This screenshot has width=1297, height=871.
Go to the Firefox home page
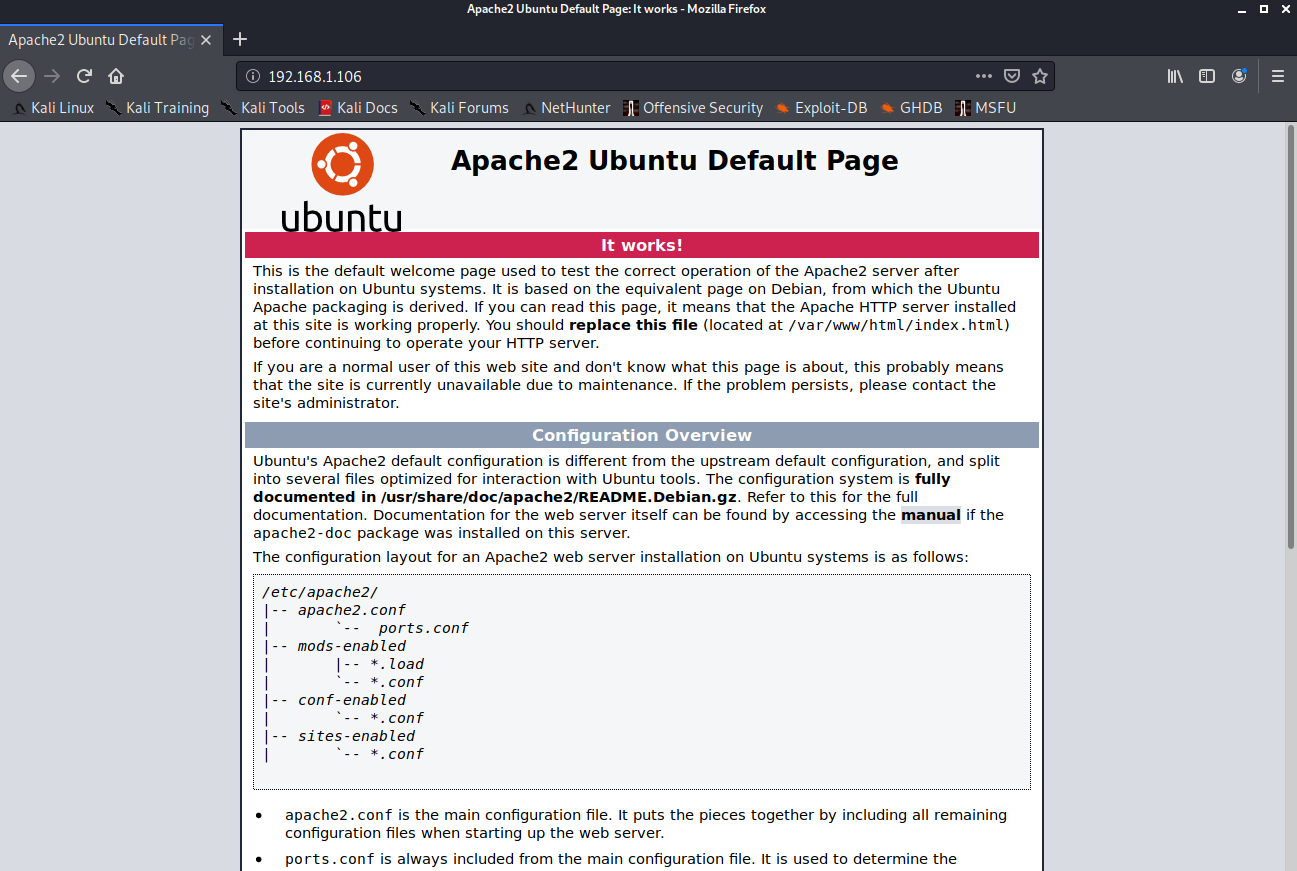[116, 76]
